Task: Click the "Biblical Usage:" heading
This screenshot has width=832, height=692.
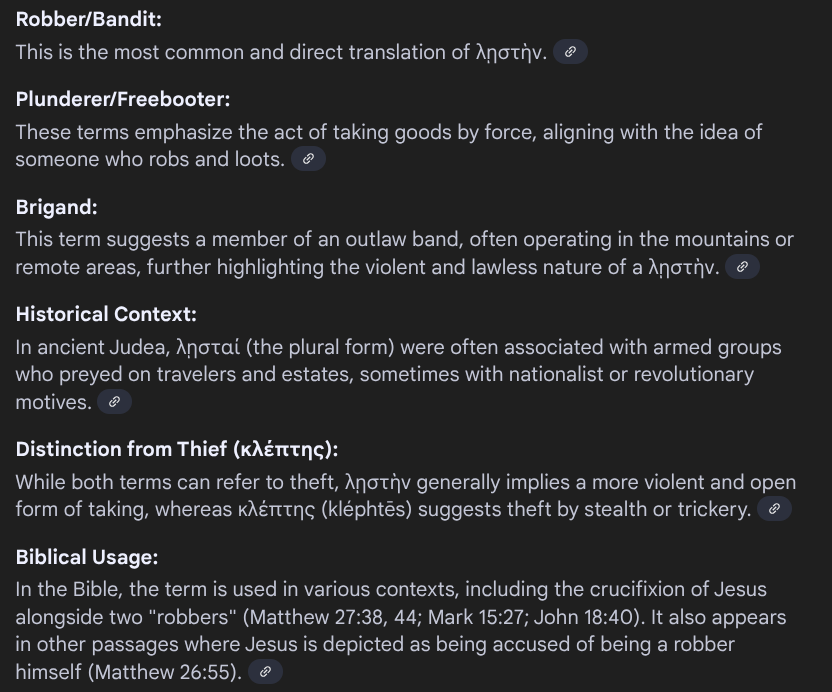Action: coord(87,557)
